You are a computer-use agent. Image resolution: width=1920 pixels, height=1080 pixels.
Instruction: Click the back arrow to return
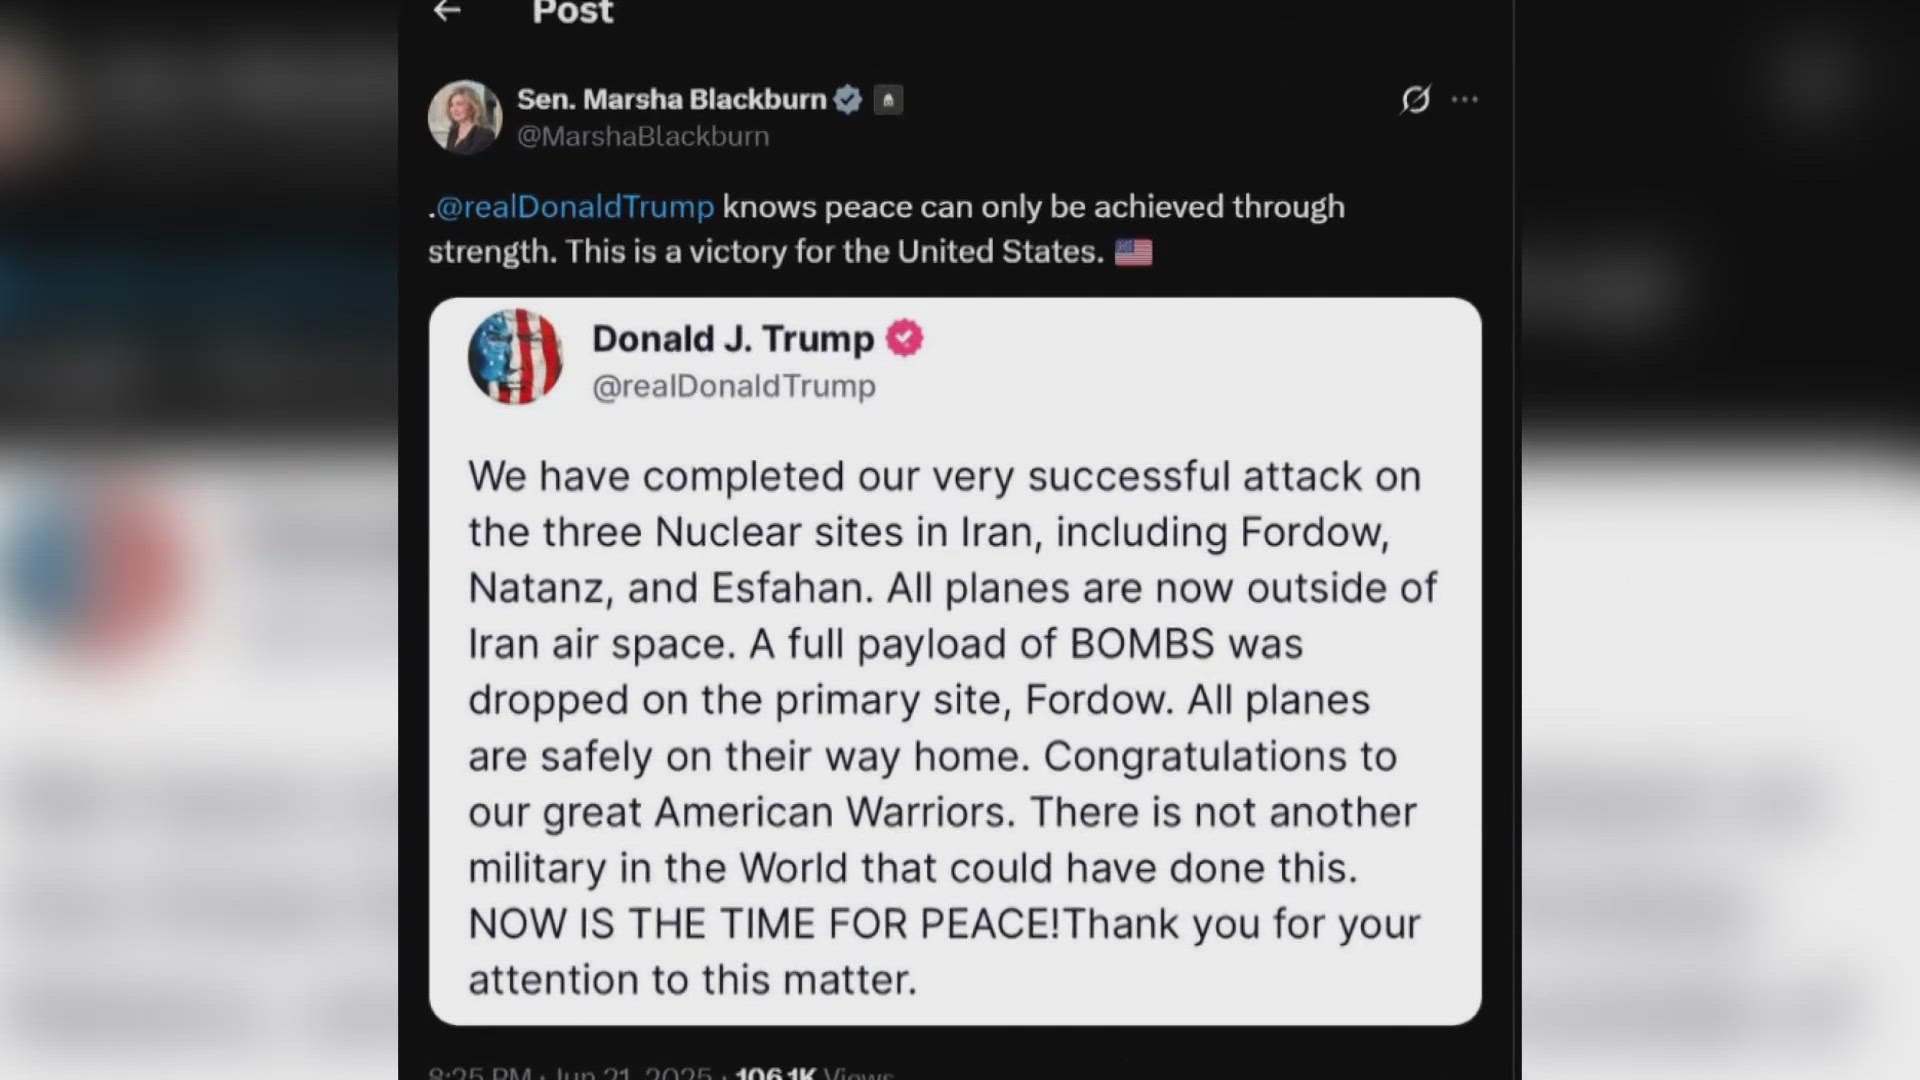[445, 13]
